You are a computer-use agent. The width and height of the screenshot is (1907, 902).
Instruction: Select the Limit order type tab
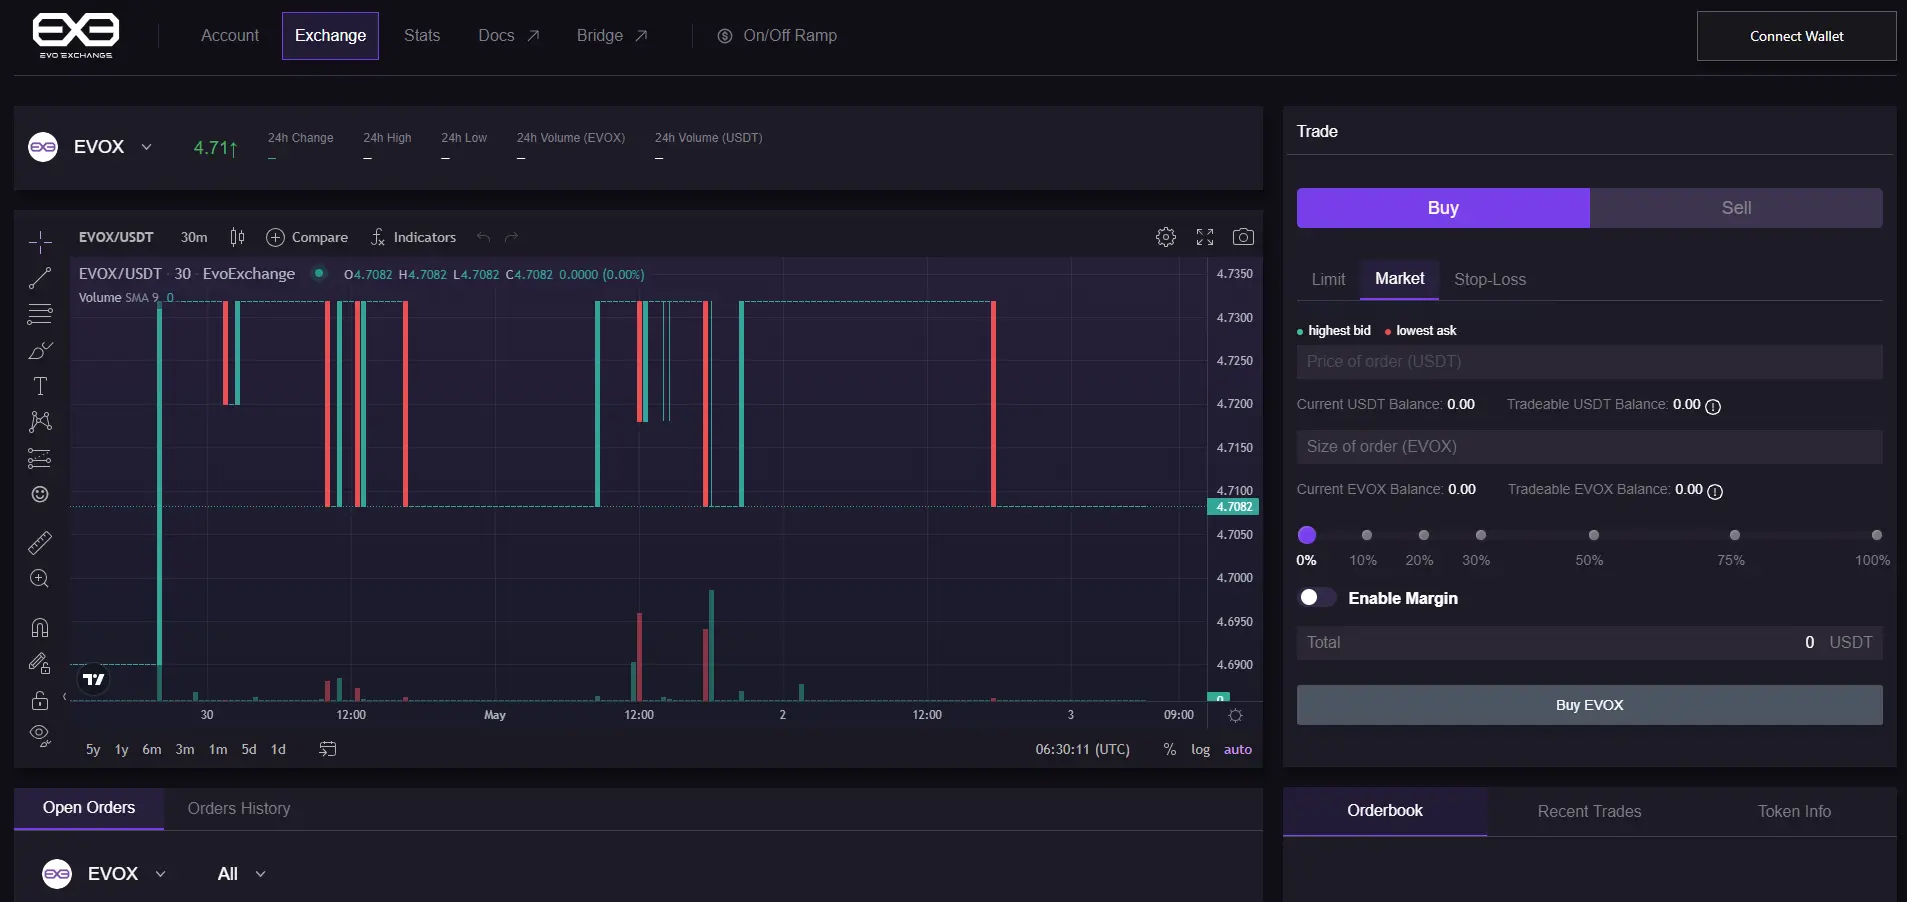tap(1328, 279)
